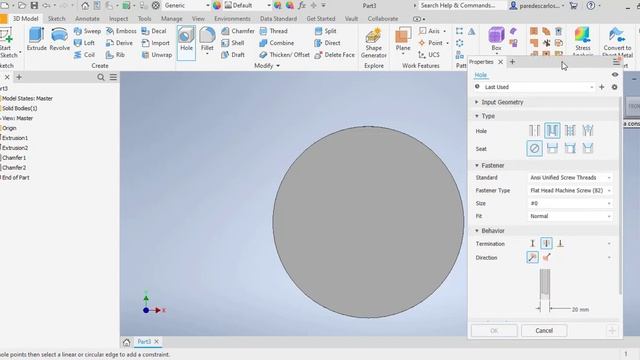
Task: Select the Split tool
Action: [x=326, y=31]
